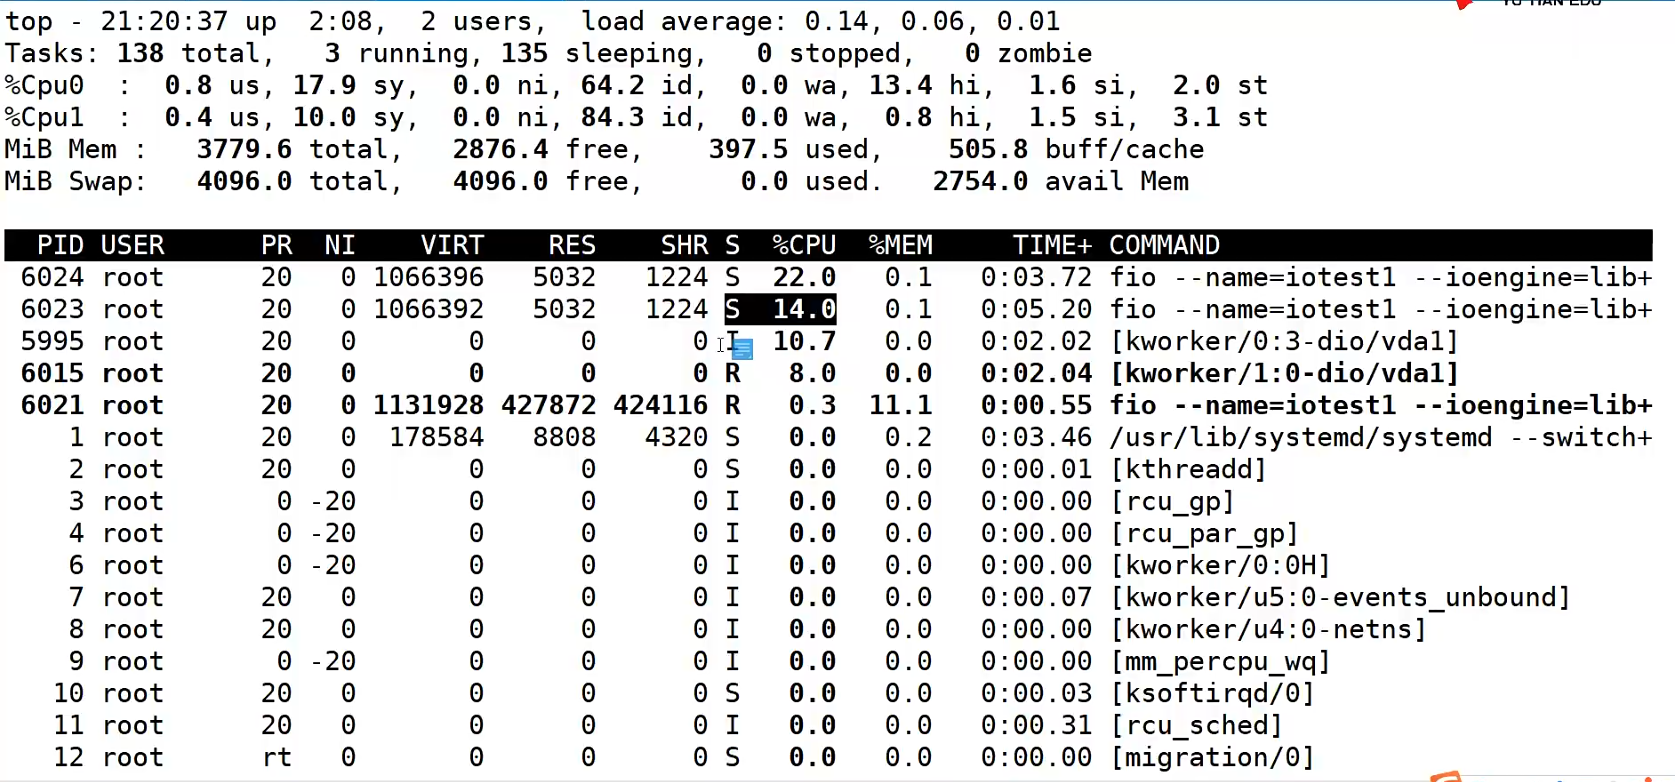Click highlighted 14.0 CPU value
The width and height of the screenshot is (1675, 782).
tap(804, 309)
